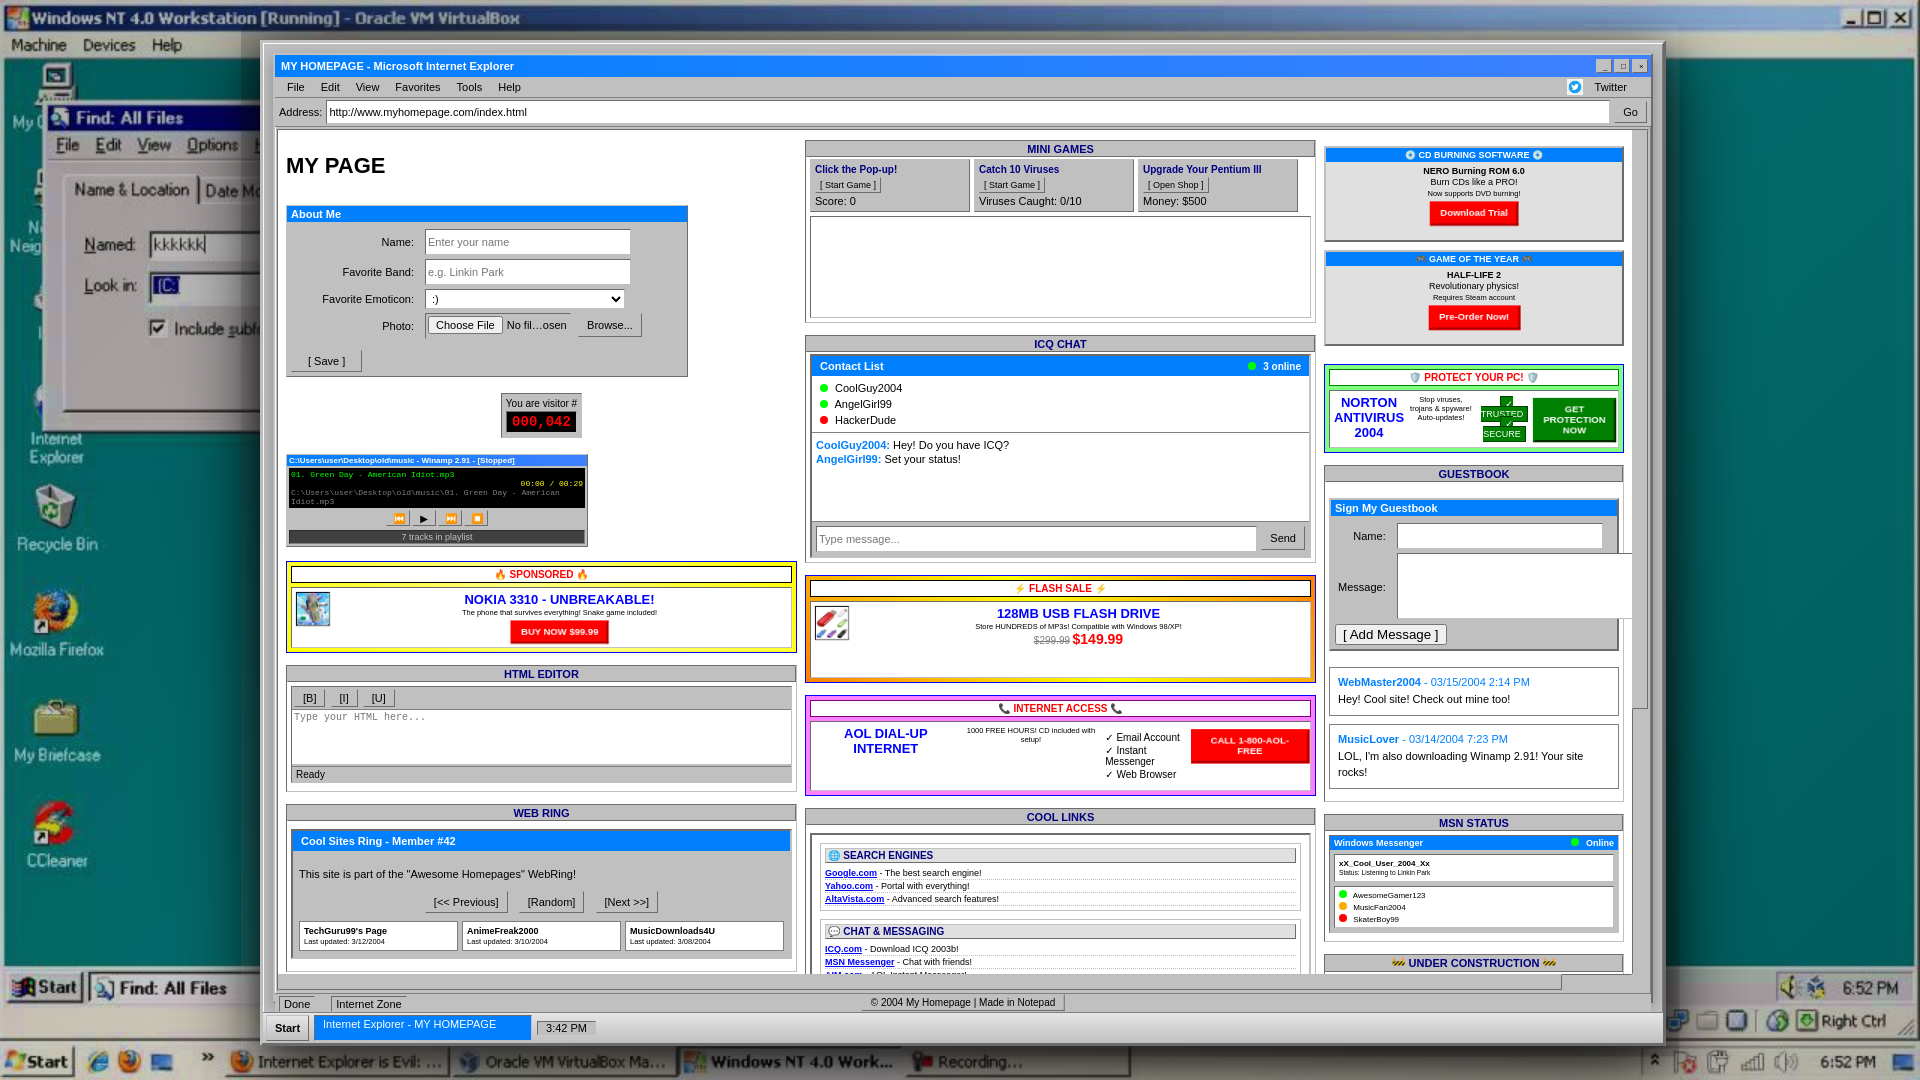Image resolution: width=1920 pixels, height=1080 pixels.
Task: Click NT guest taskbar speaker tray icon
Action: click(x=1789, y=988)
